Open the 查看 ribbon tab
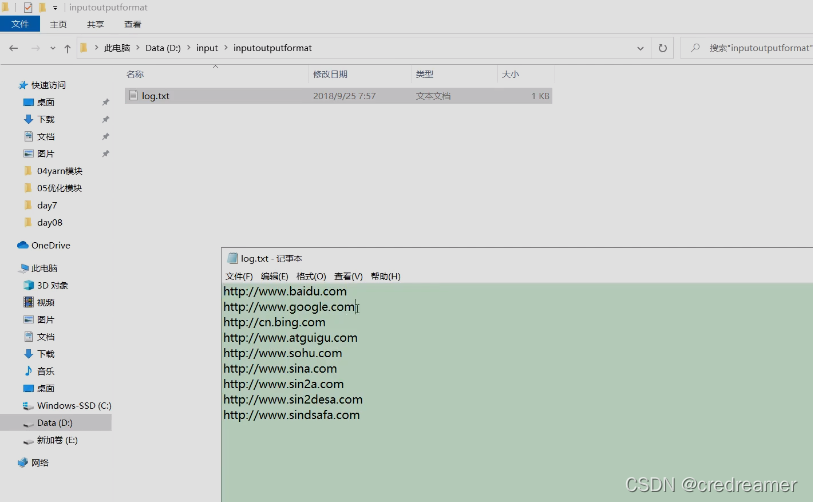 [x=133, y=24]
